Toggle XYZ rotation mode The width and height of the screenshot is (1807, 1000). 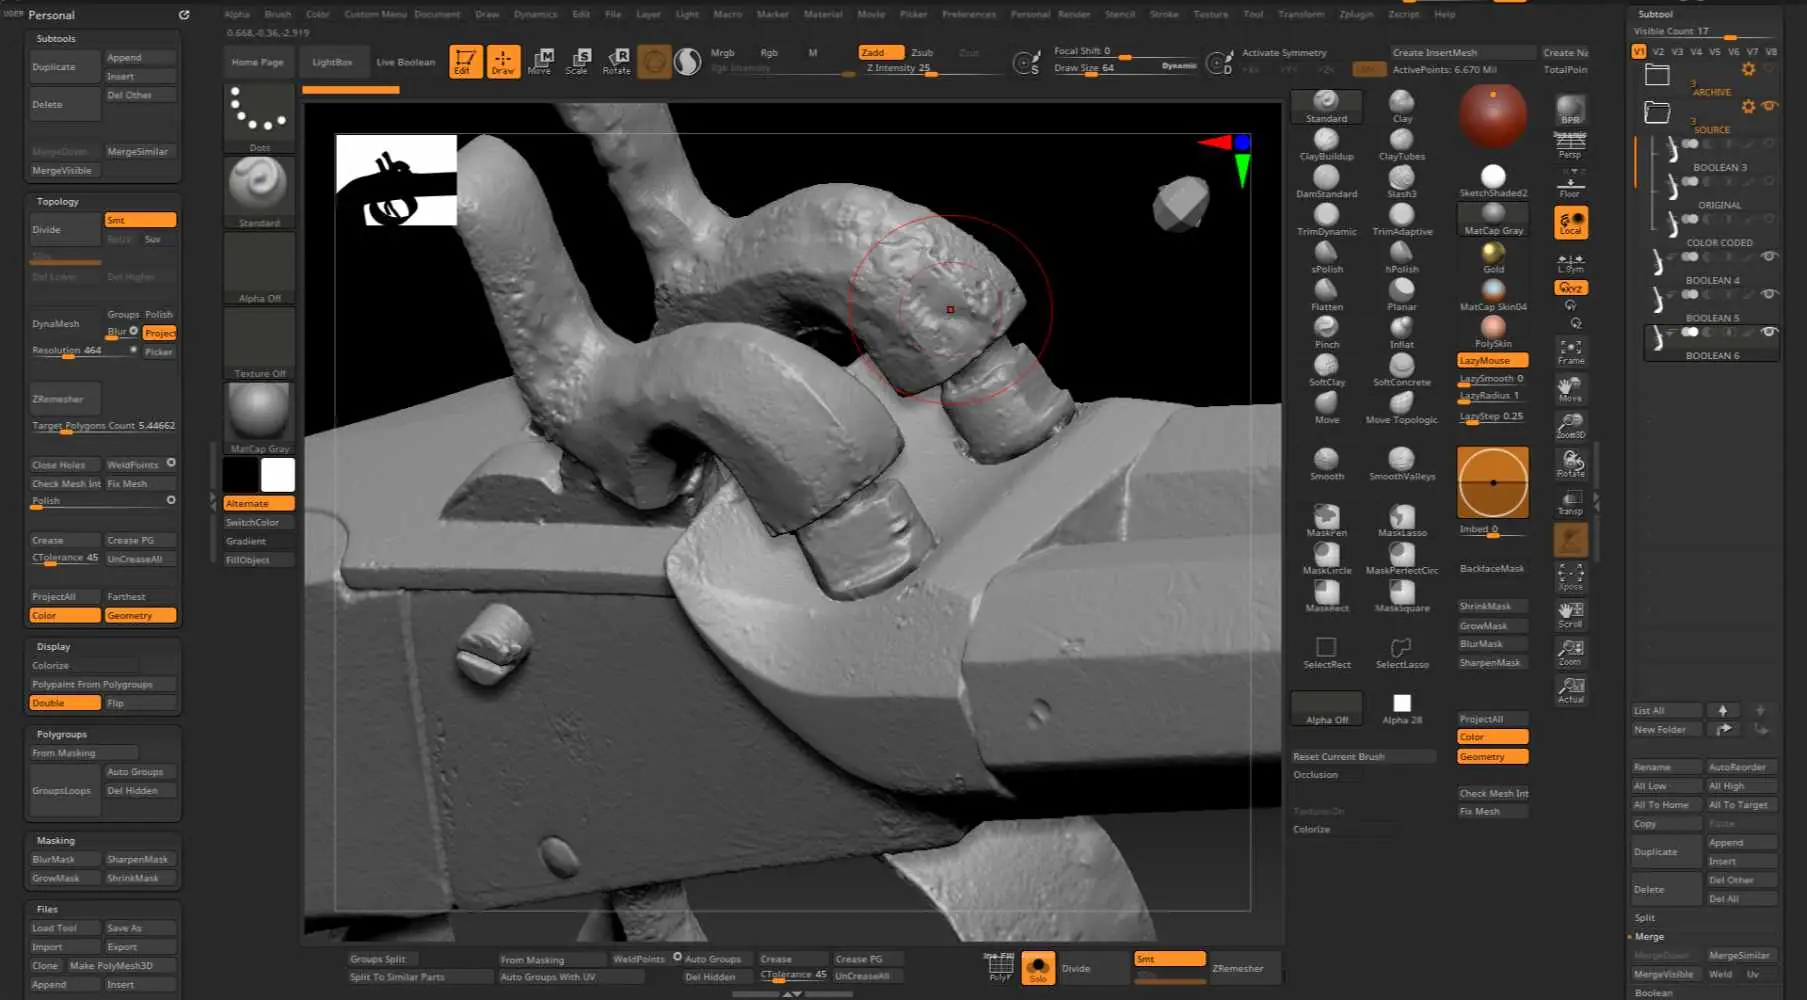click(1571, 288)
